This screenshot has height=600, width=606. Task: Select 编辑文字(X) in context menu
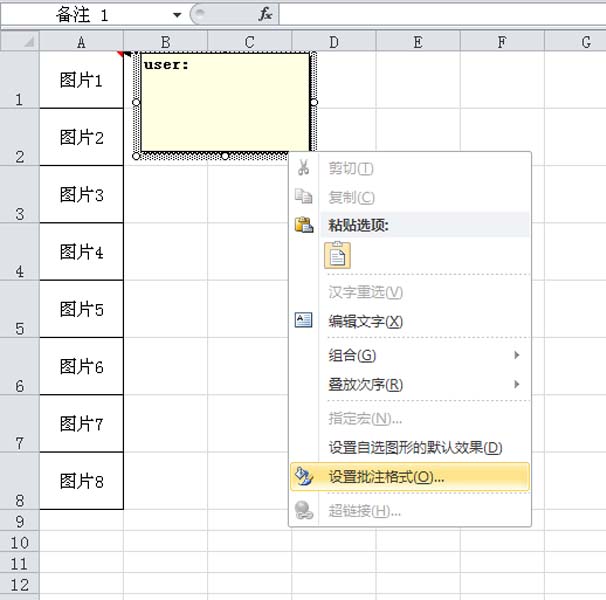click(365, 321)
